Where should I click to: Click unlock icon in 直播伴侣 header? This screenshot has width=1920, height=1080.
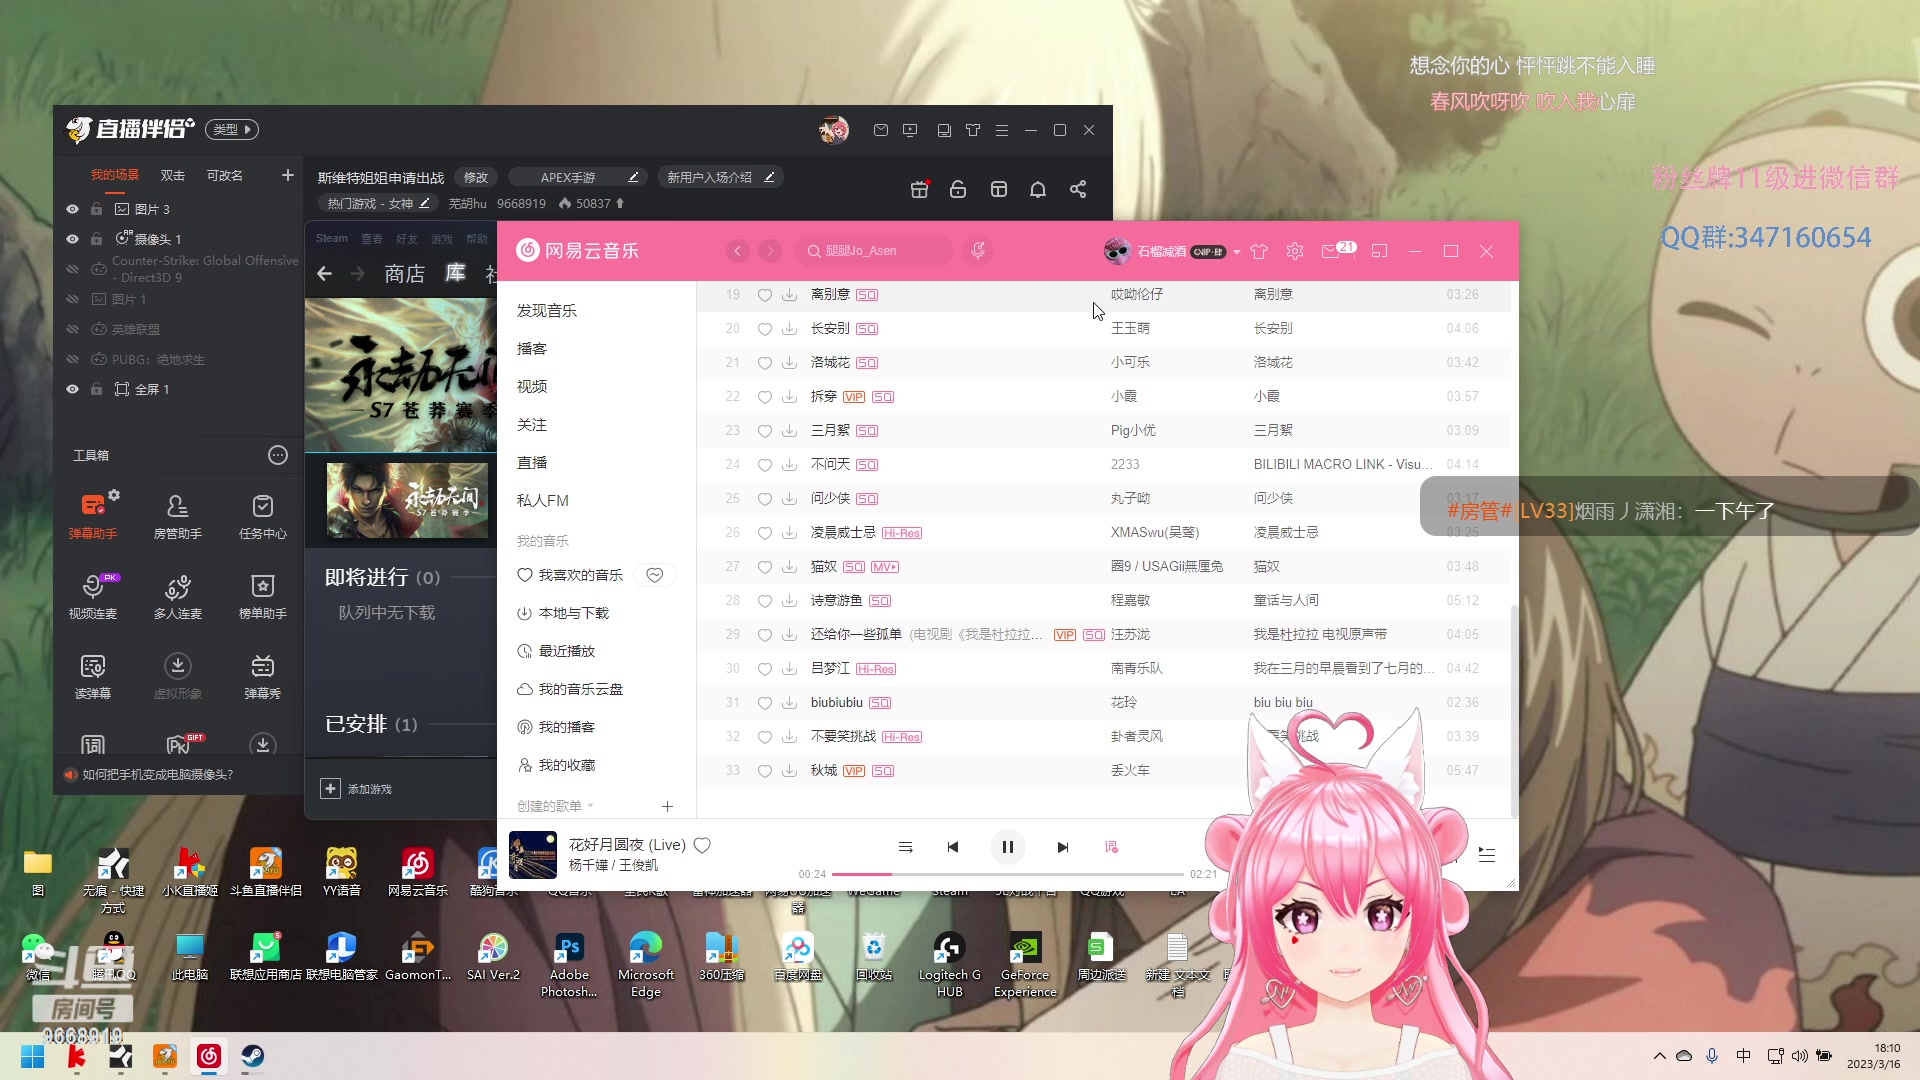click(x=958, y=189)
